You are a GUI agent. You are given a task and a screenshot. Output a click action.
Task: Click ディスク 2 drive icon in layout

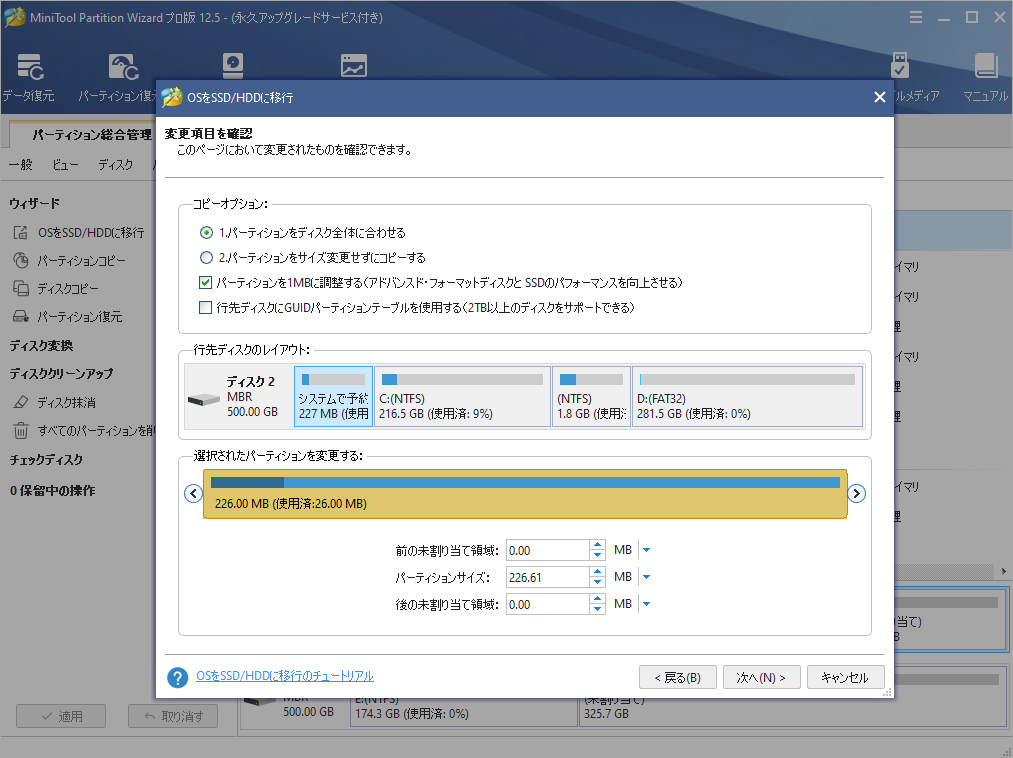point(204,400)
